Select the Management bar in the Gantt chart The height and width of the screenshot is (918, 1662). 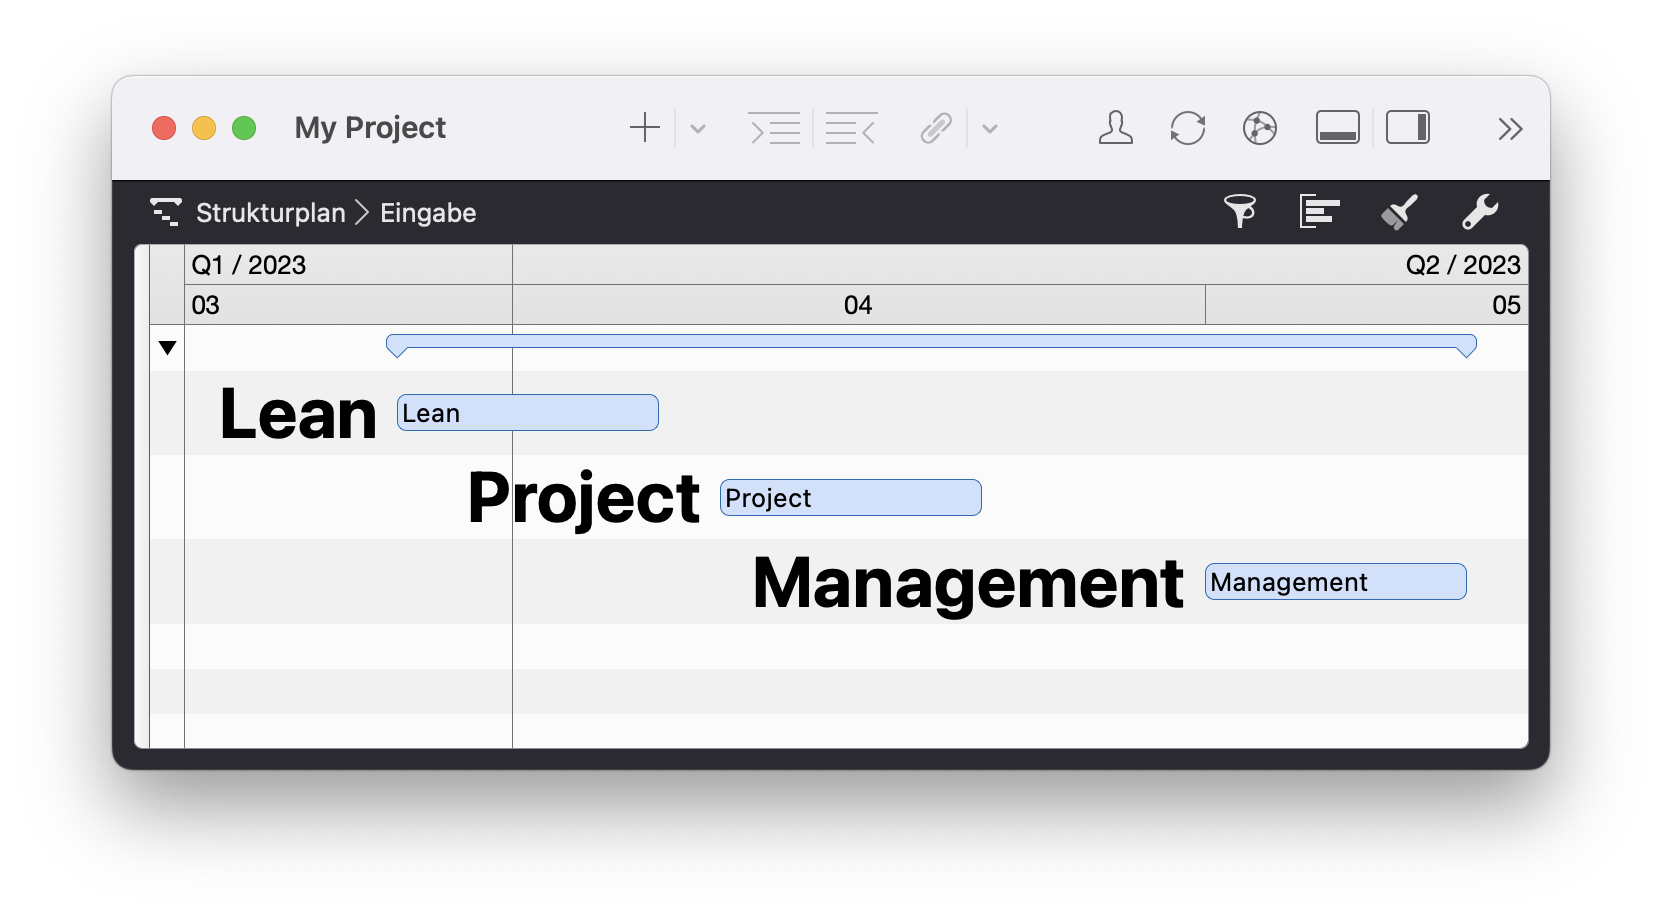1336,581
